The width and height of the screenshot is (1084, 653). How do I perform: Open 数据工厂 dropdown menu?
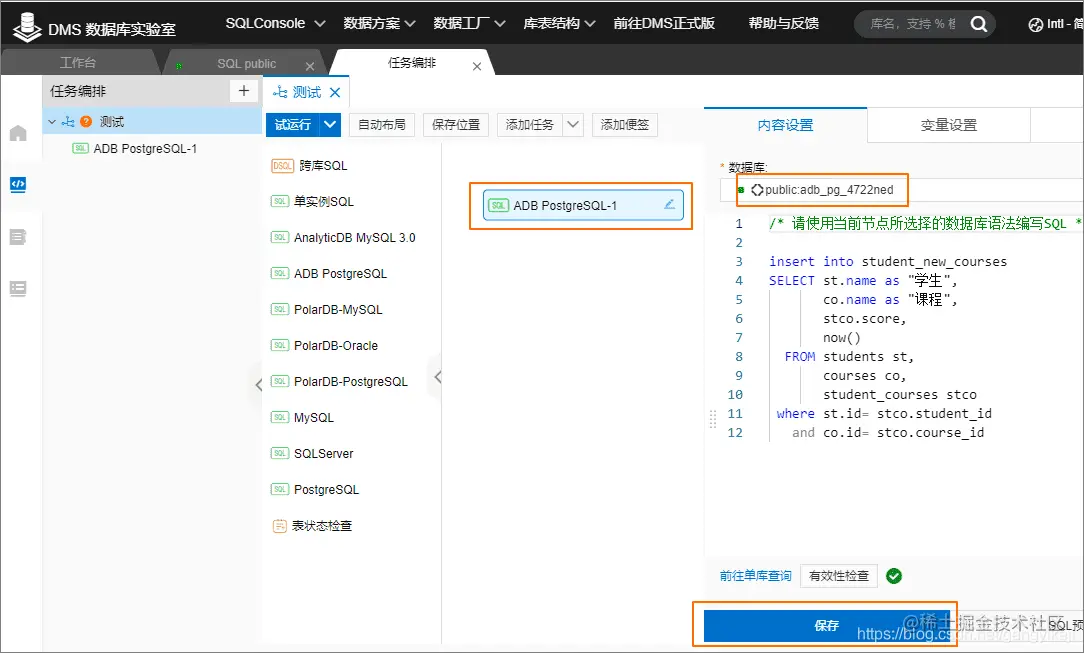pos(469,23)
